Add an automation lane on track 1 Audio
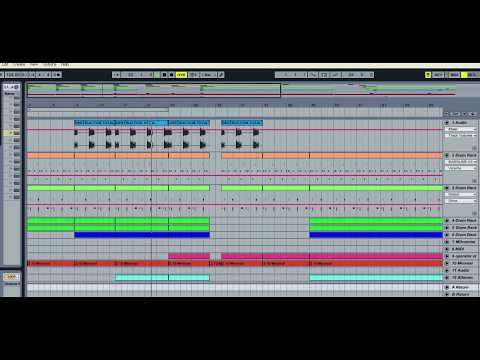Image resolution: width=480 pixels, height=360 pixels. click(x=474, y=148)
